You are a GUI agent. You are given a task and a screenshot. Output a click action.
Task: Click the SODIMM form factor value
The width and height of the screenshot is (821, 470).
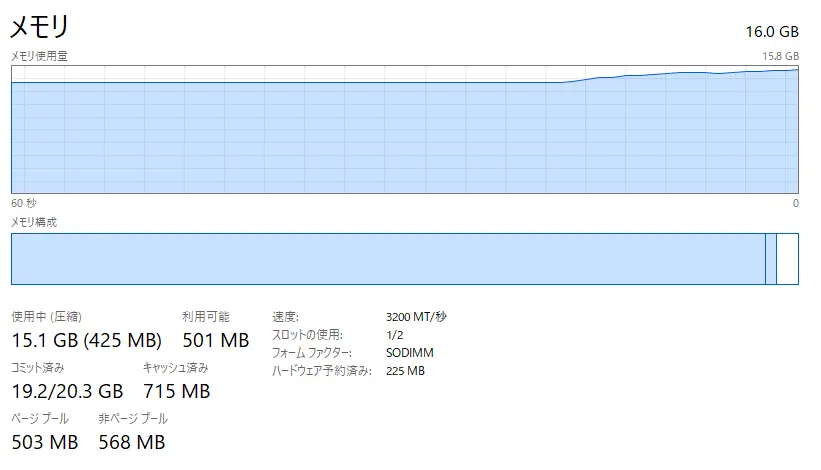click(x=410, y=352)
